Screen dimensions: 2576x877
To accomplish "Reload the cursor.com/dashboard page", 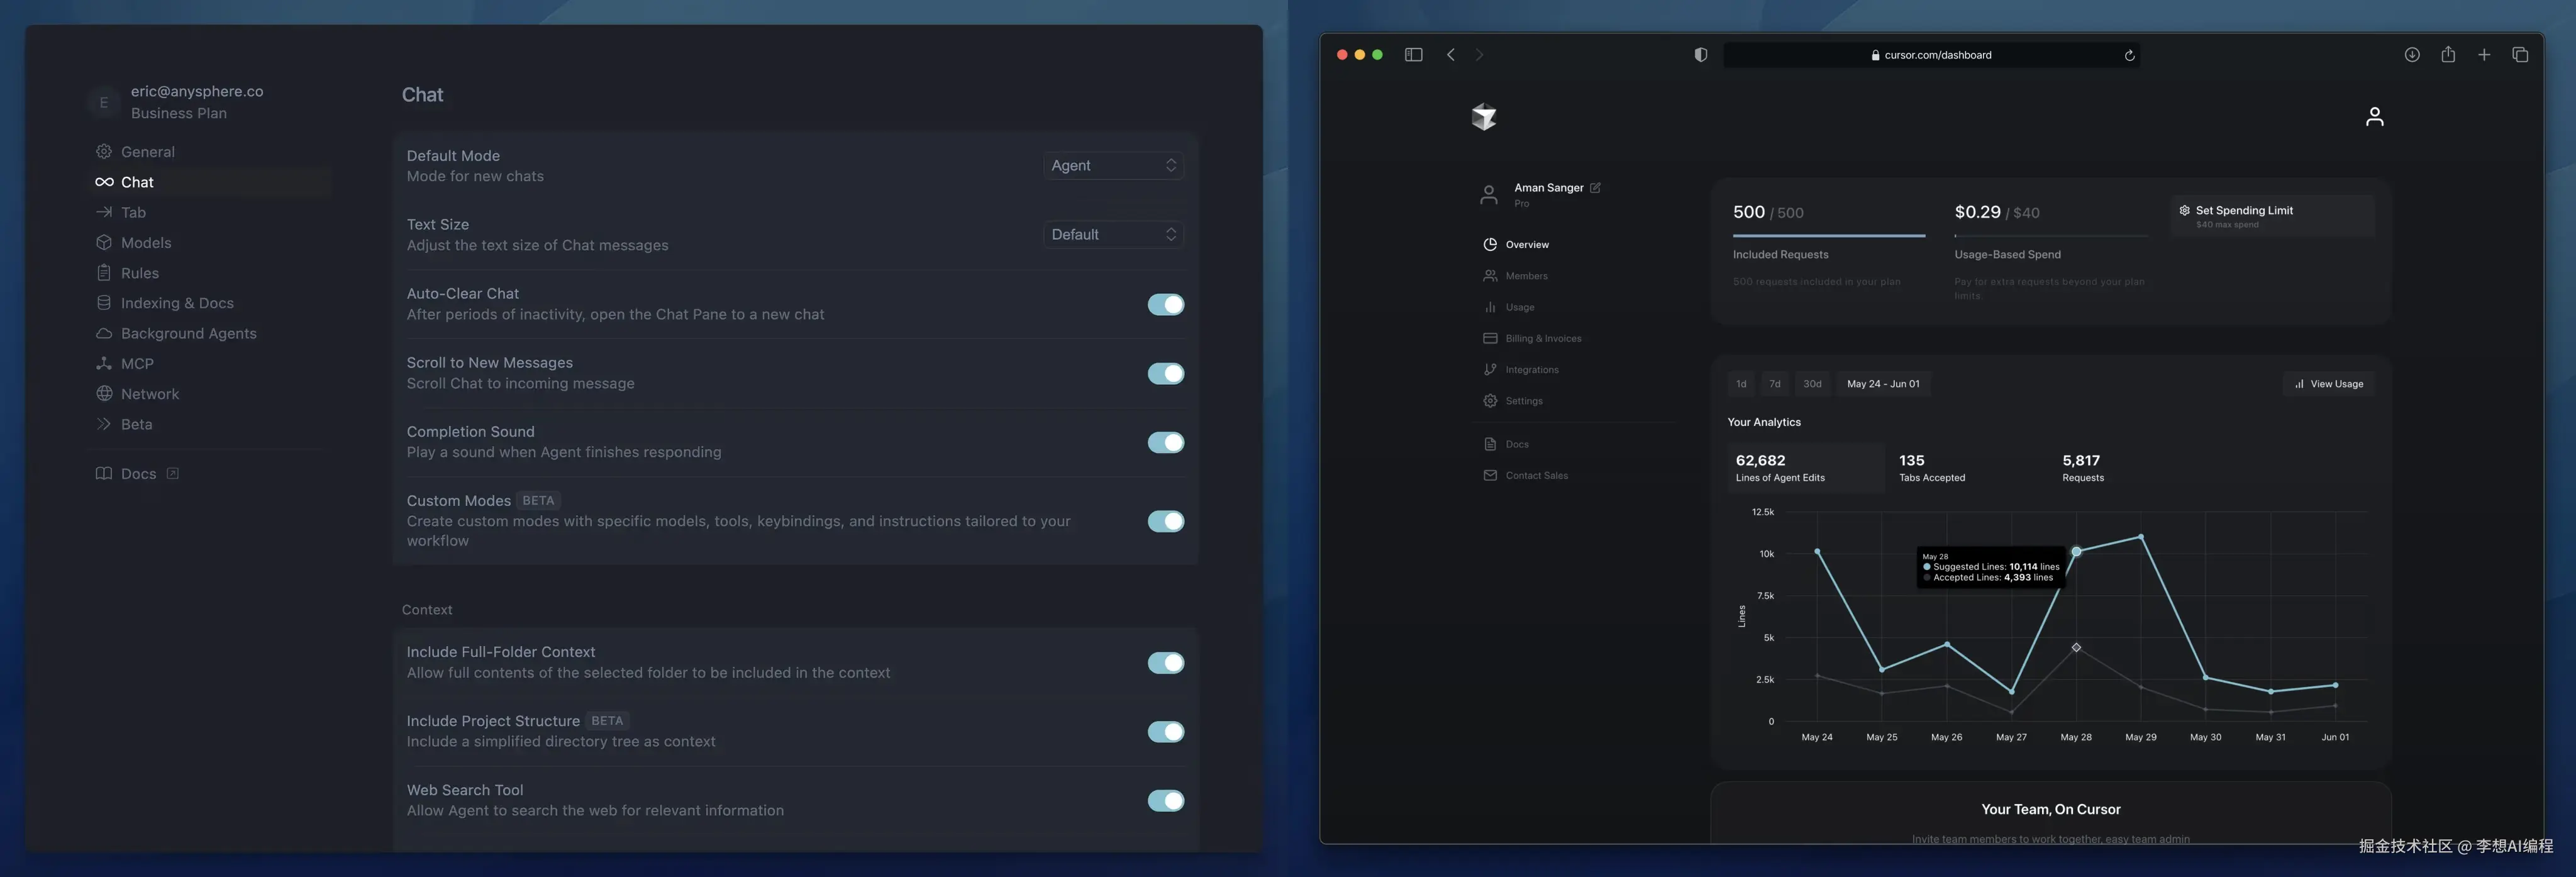I will click(x=2129, y=56).
